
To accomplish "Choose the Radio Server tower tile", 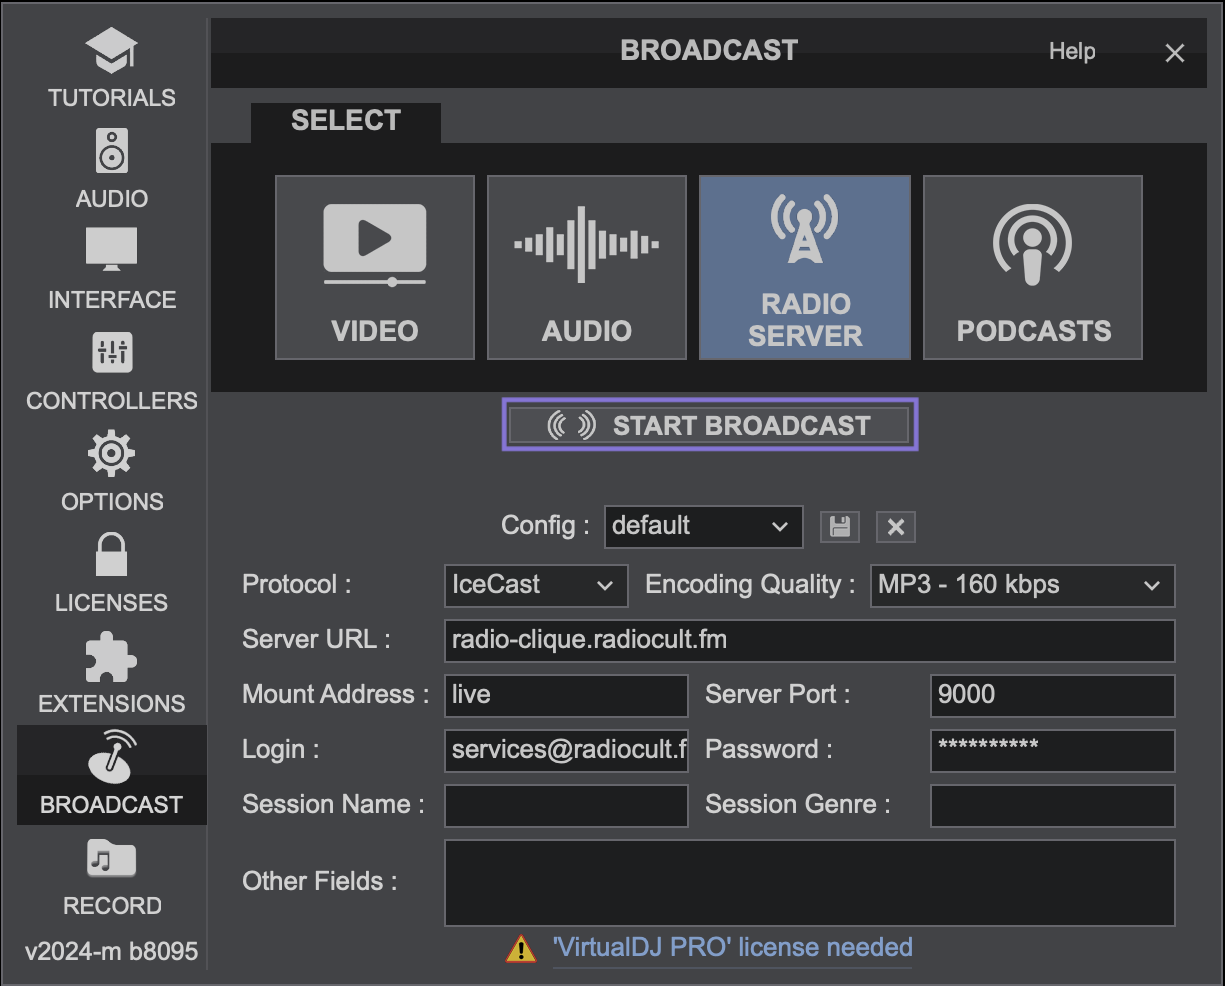I will pos(805,267).
